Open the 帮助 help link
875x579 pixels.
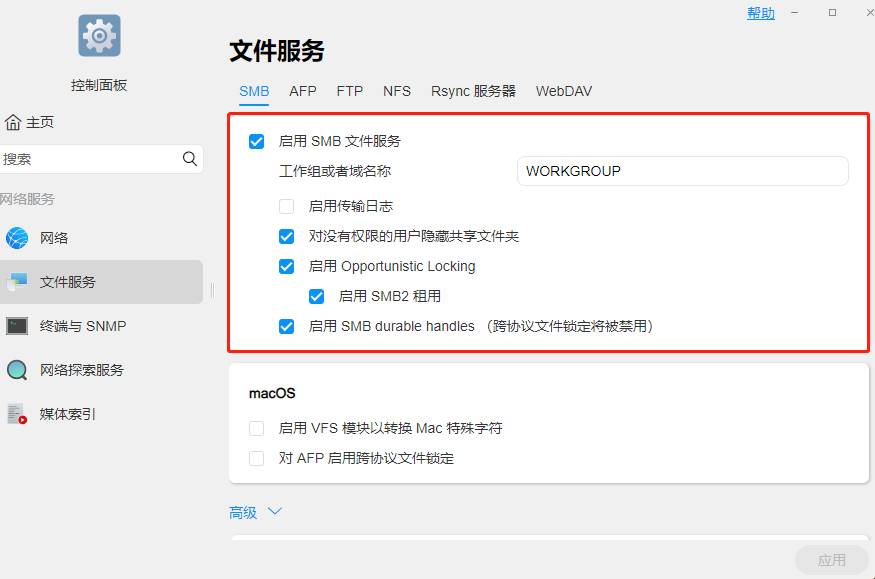[761, 13]
